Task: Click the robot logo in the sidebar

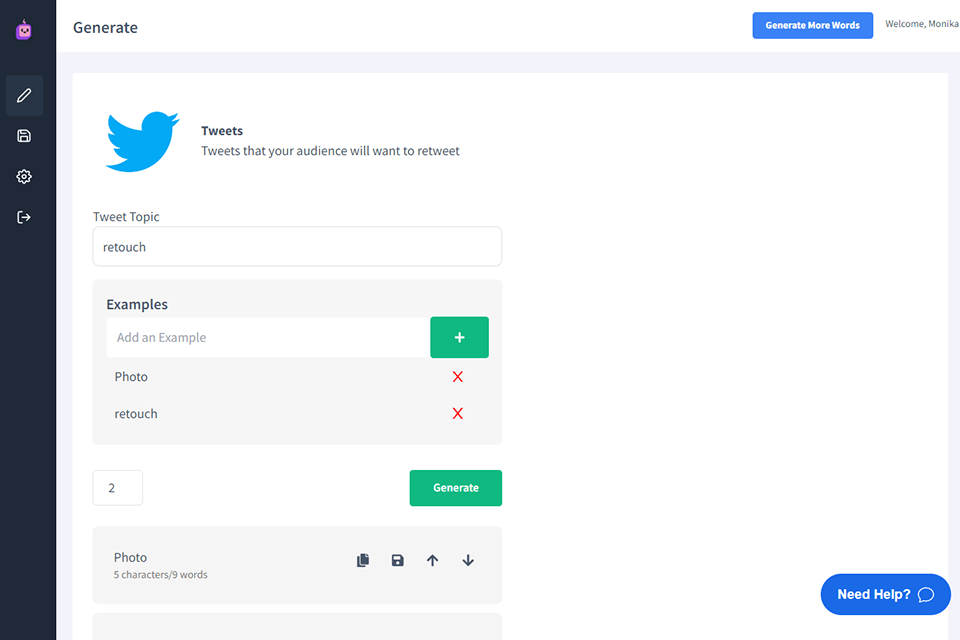Action: point(24,29)
